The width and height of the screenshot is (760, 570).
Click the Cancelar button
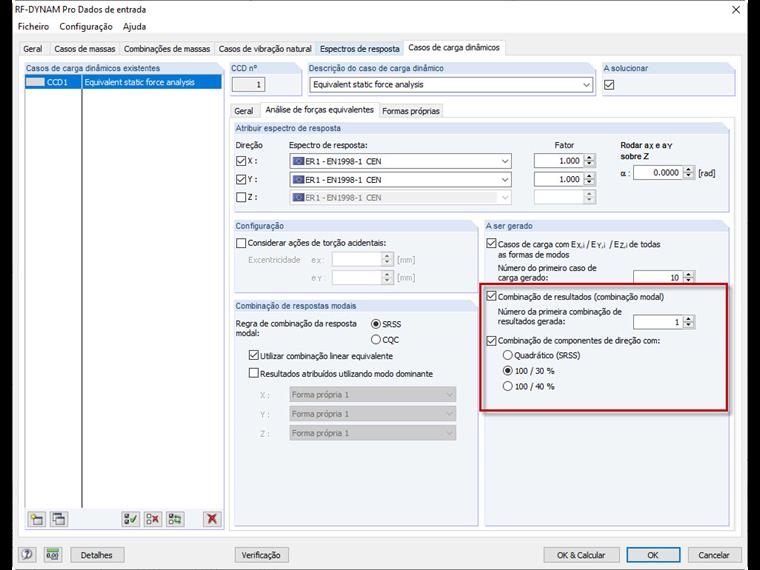(713, 555)
